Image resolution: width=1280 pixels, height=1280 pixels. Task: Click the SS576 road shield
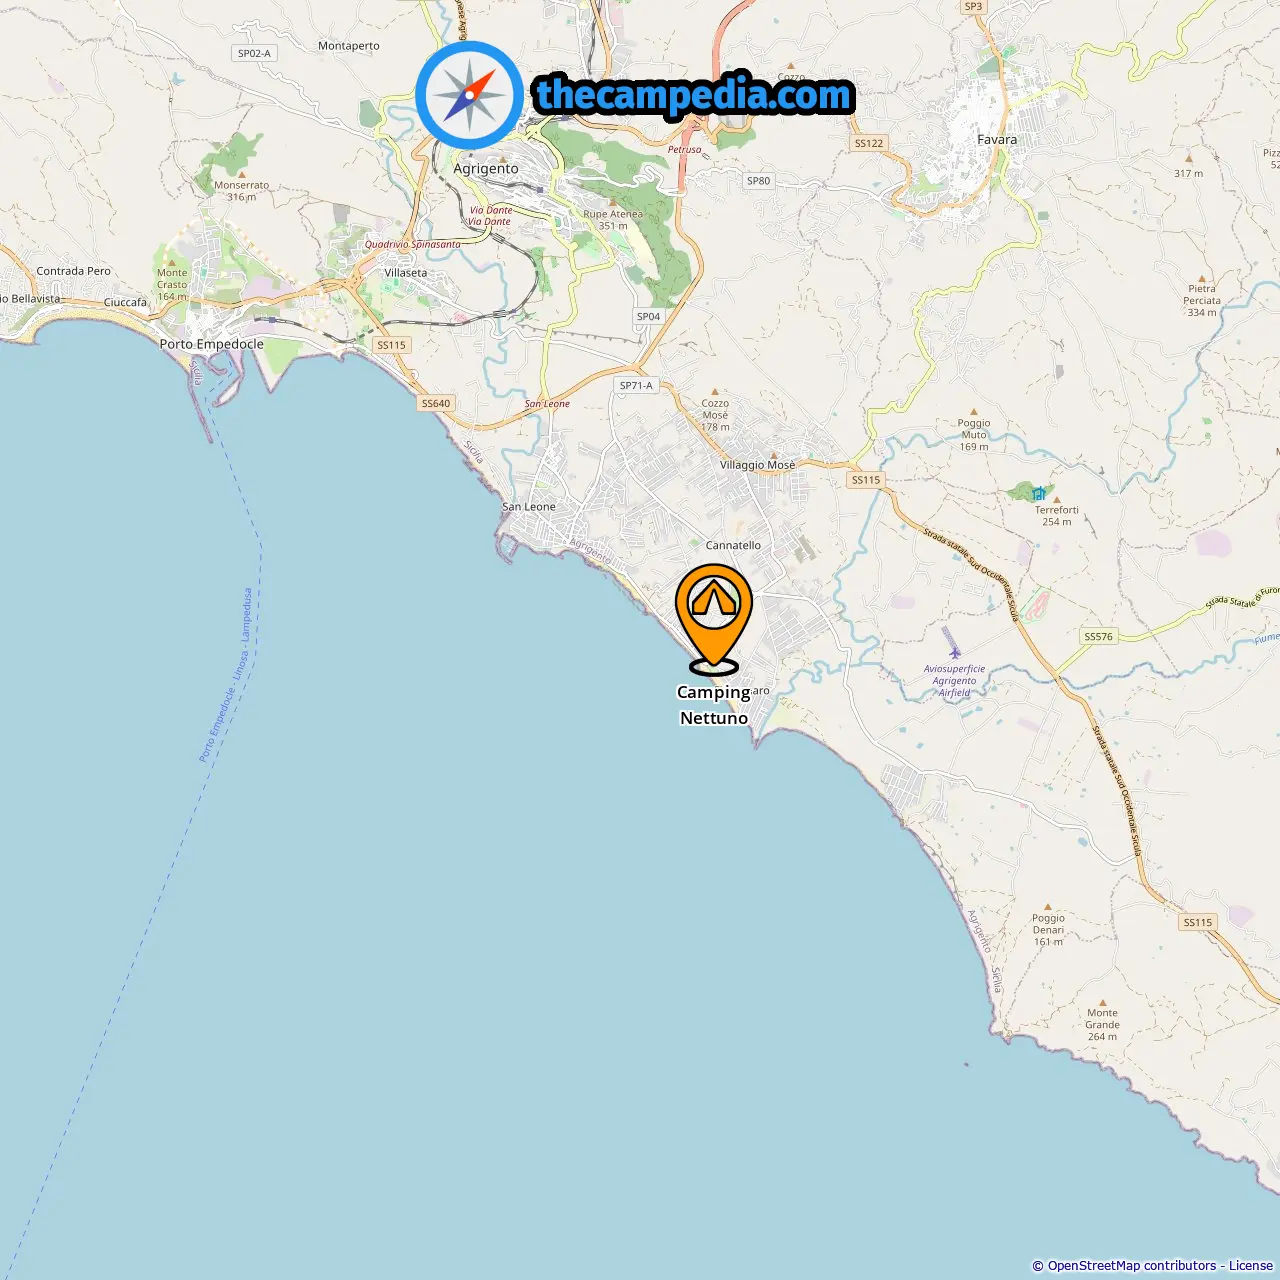(1098, 636)
